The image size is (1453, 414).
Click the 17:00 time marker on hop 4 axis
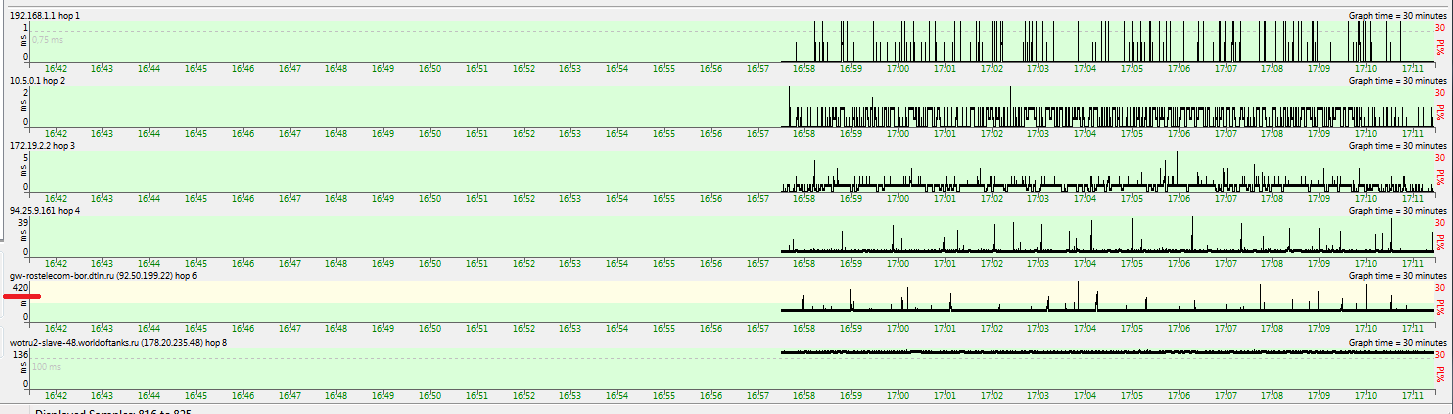pos(898,264)
